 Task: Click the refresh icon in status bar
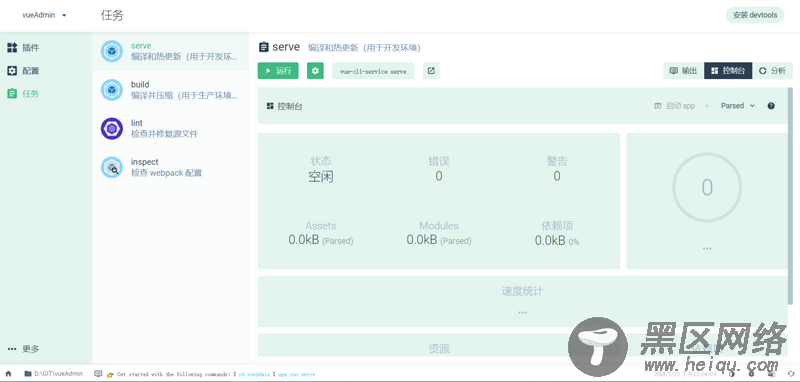tap(791, 374)
